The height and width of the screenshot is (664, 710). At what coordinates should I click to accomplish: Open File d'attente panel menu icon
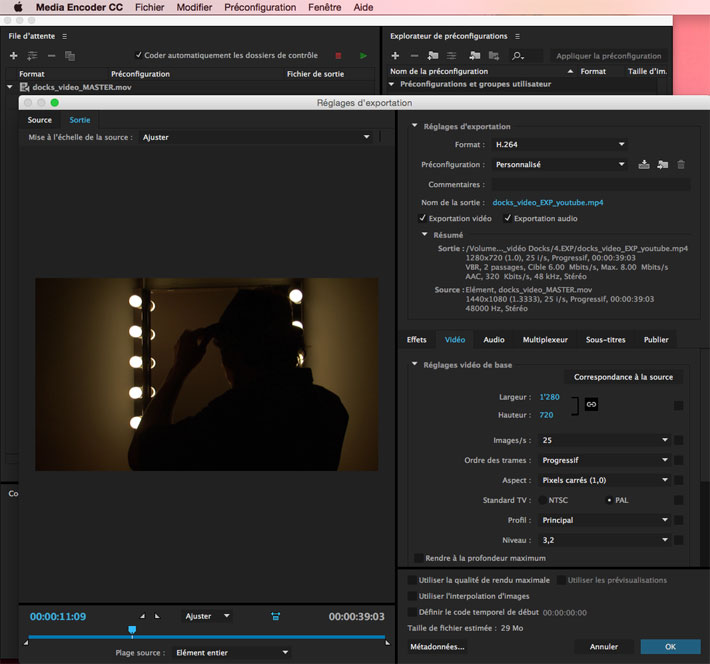coord(64,36)
